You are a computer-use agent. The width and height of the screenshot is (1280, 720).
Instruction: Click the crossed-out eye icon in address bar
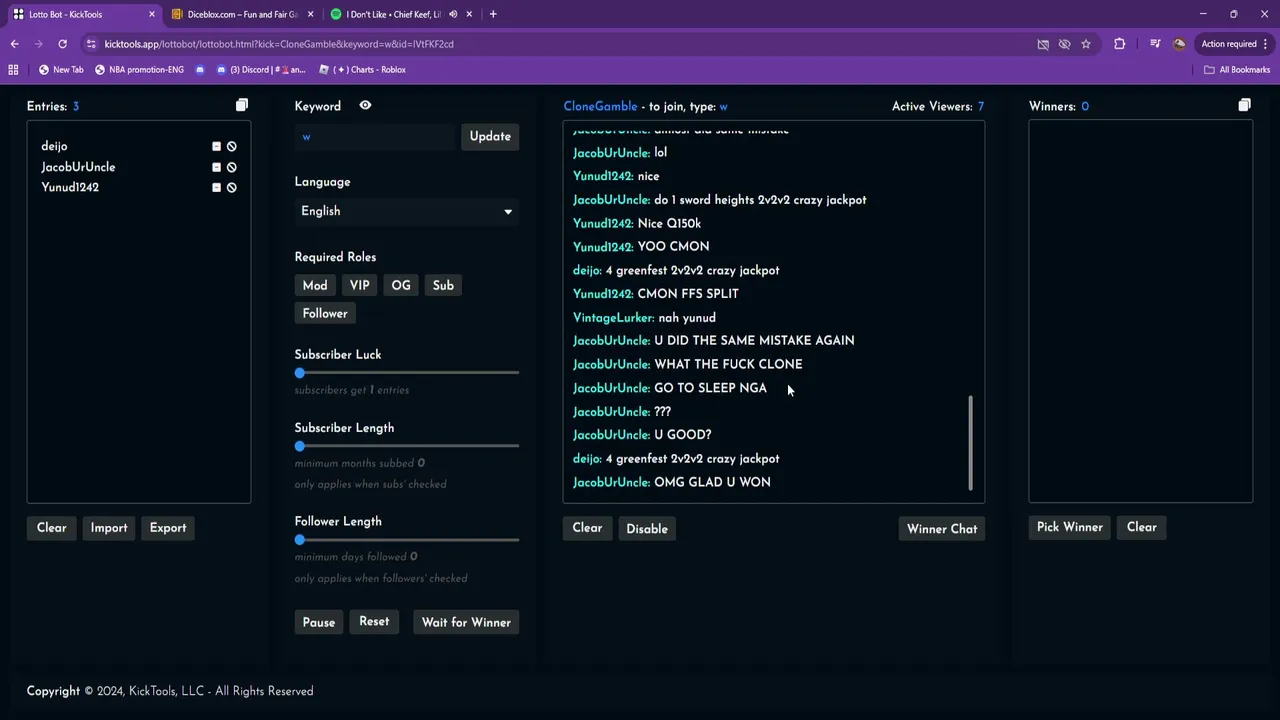[1064, 44]
